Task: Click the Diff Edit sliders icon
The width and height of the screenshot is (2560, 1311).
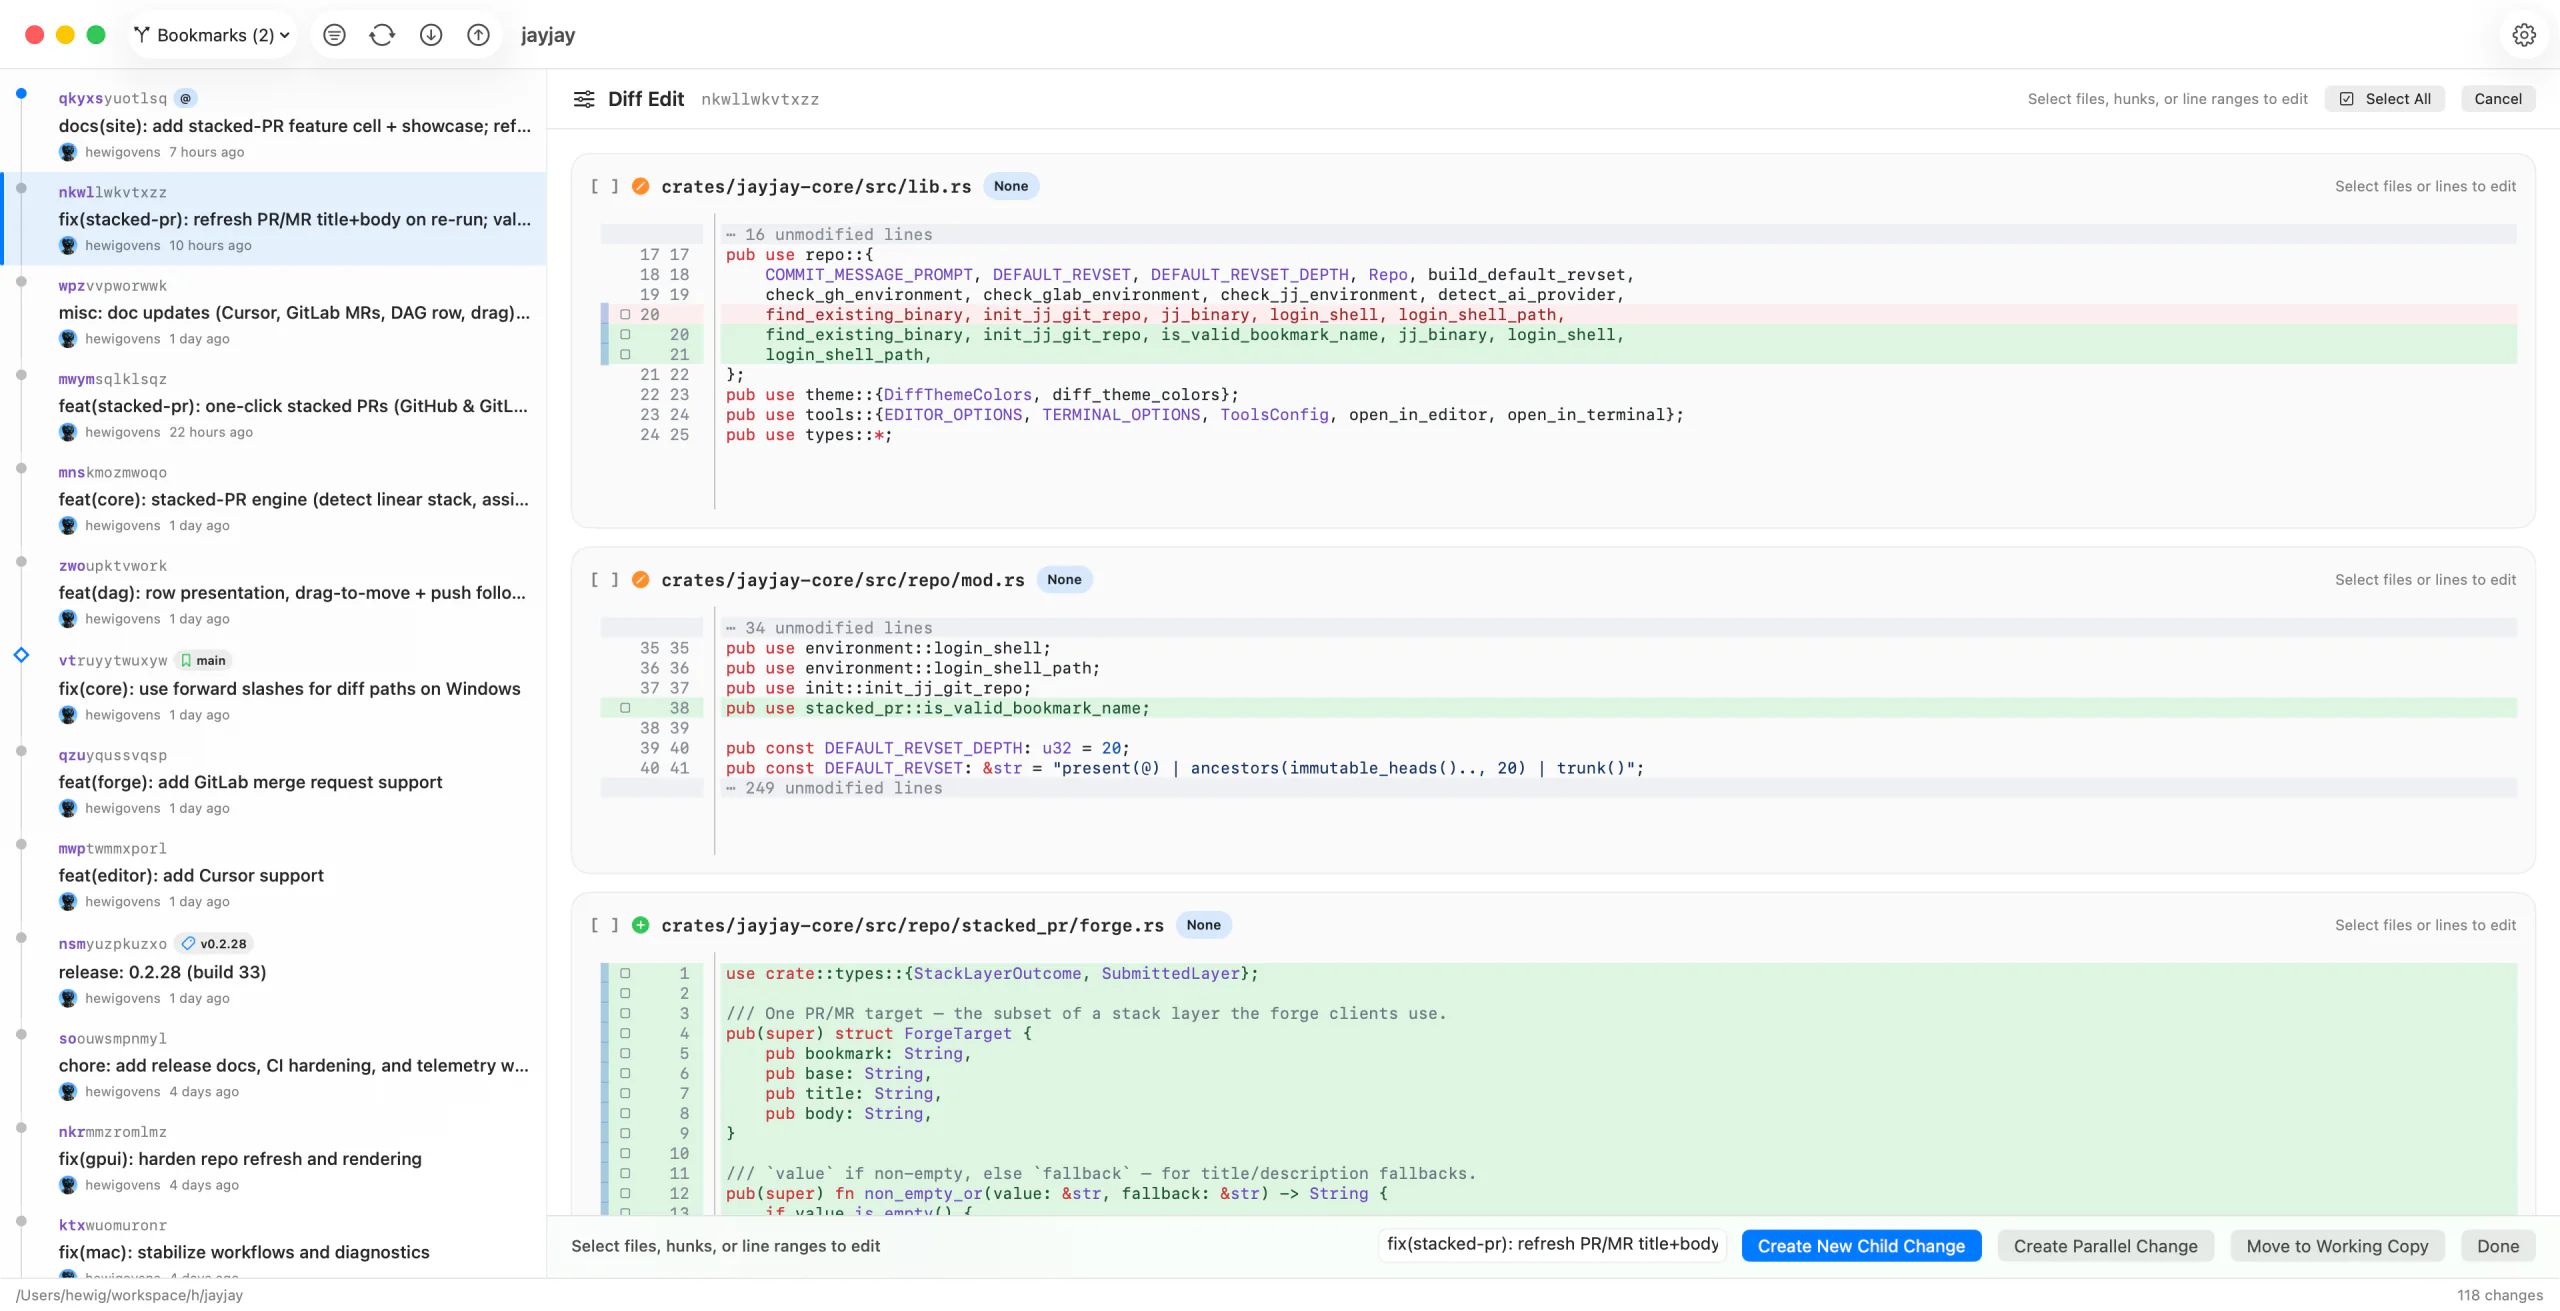Action: (584, 99)
